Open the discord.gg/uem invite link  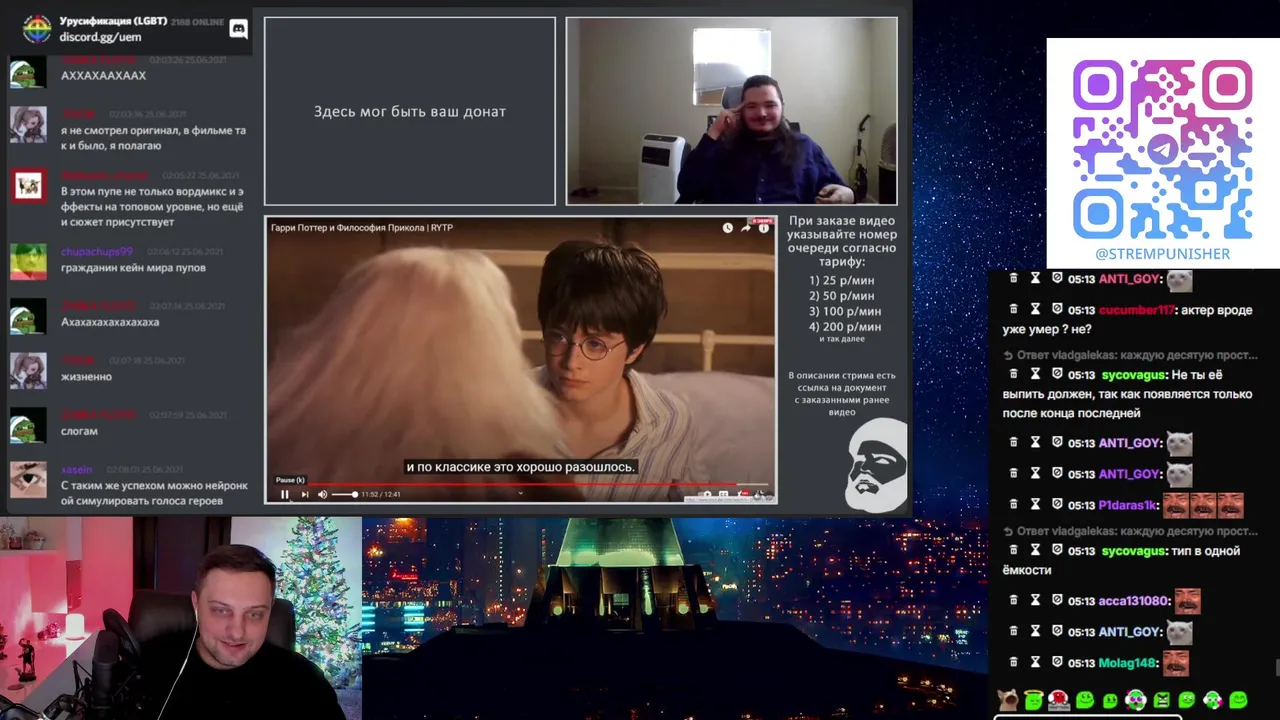[x=100, y=37]
